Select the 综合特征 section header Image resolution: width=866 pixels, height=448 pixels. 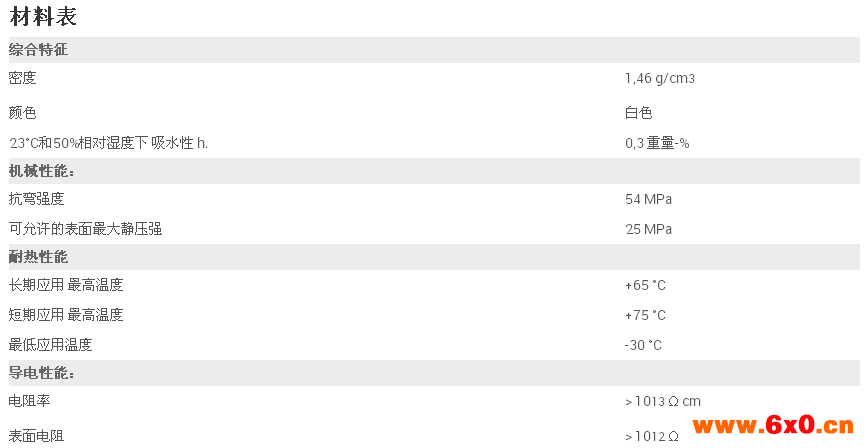pyautogui.click(x=38, y=50)
